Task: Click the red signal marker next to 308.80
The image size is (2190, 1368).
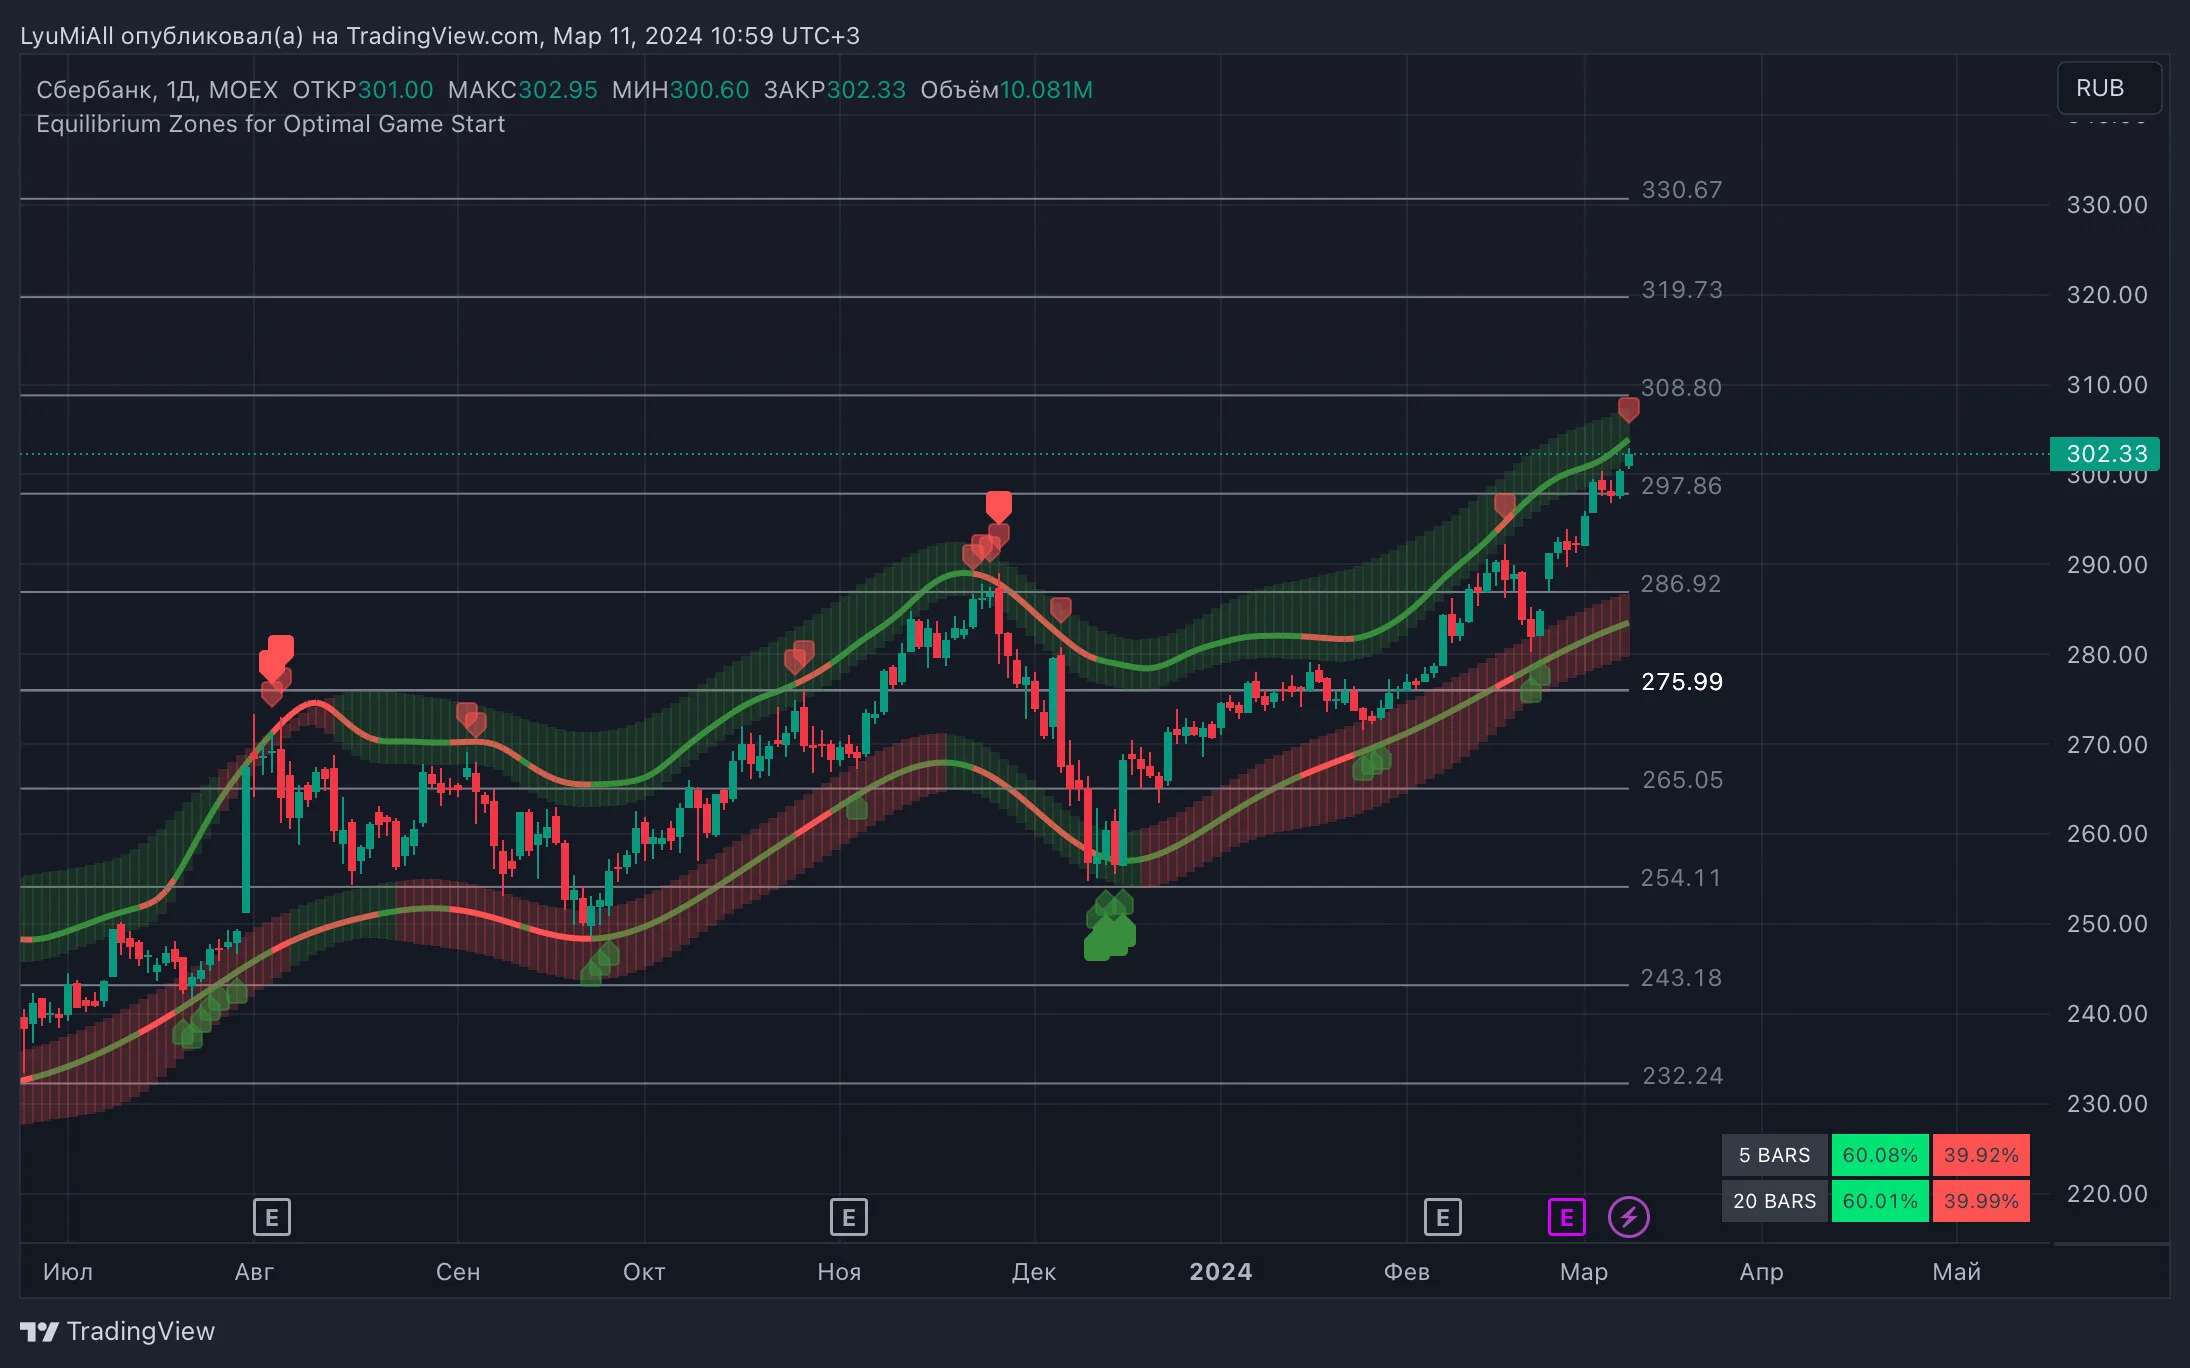Action: click(1628, 409)
